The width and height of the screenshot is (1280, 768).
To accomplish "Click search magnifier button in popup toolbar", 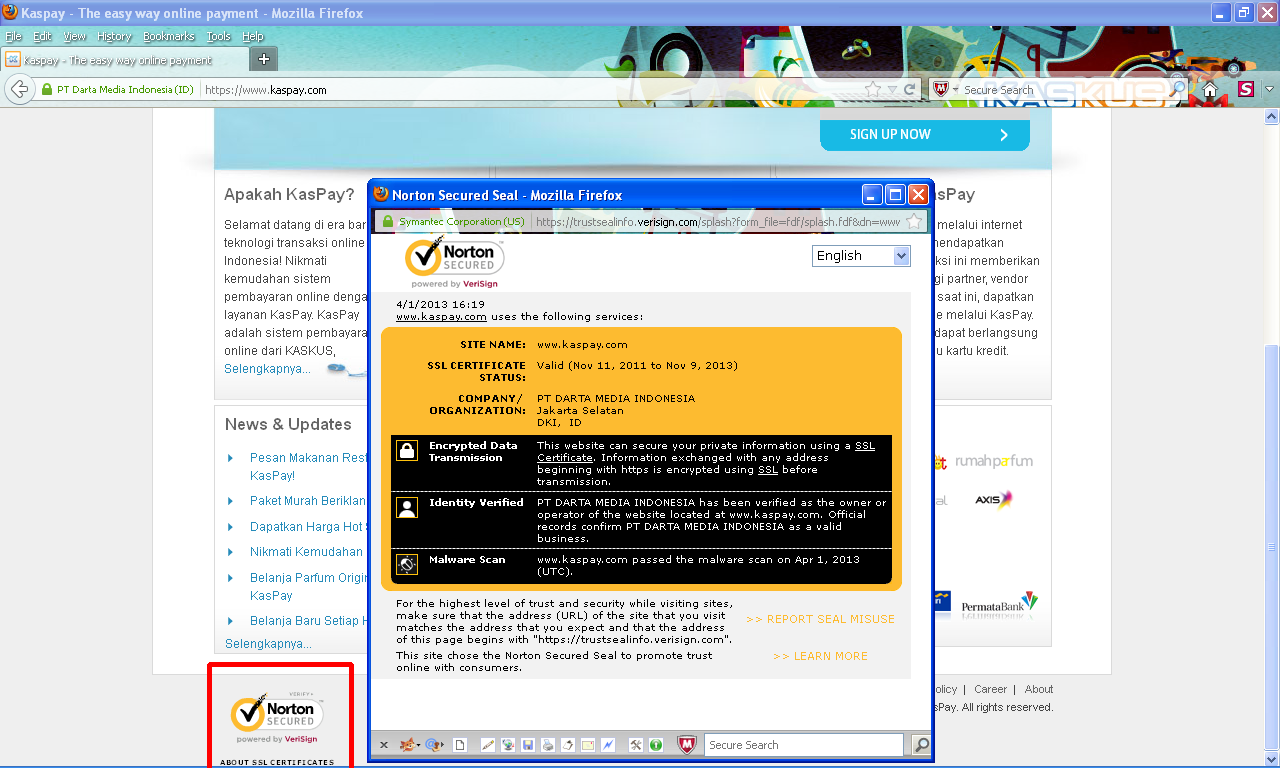I will pyautogui.click(x=921, y=745).
